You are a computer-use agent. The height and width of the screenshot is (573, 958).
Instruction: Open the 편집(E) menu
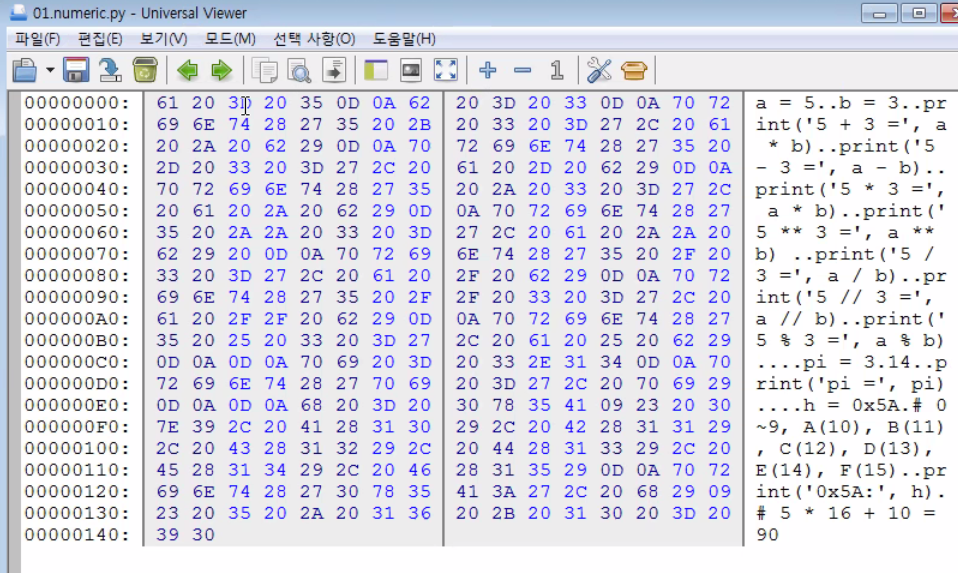point(100,39)
